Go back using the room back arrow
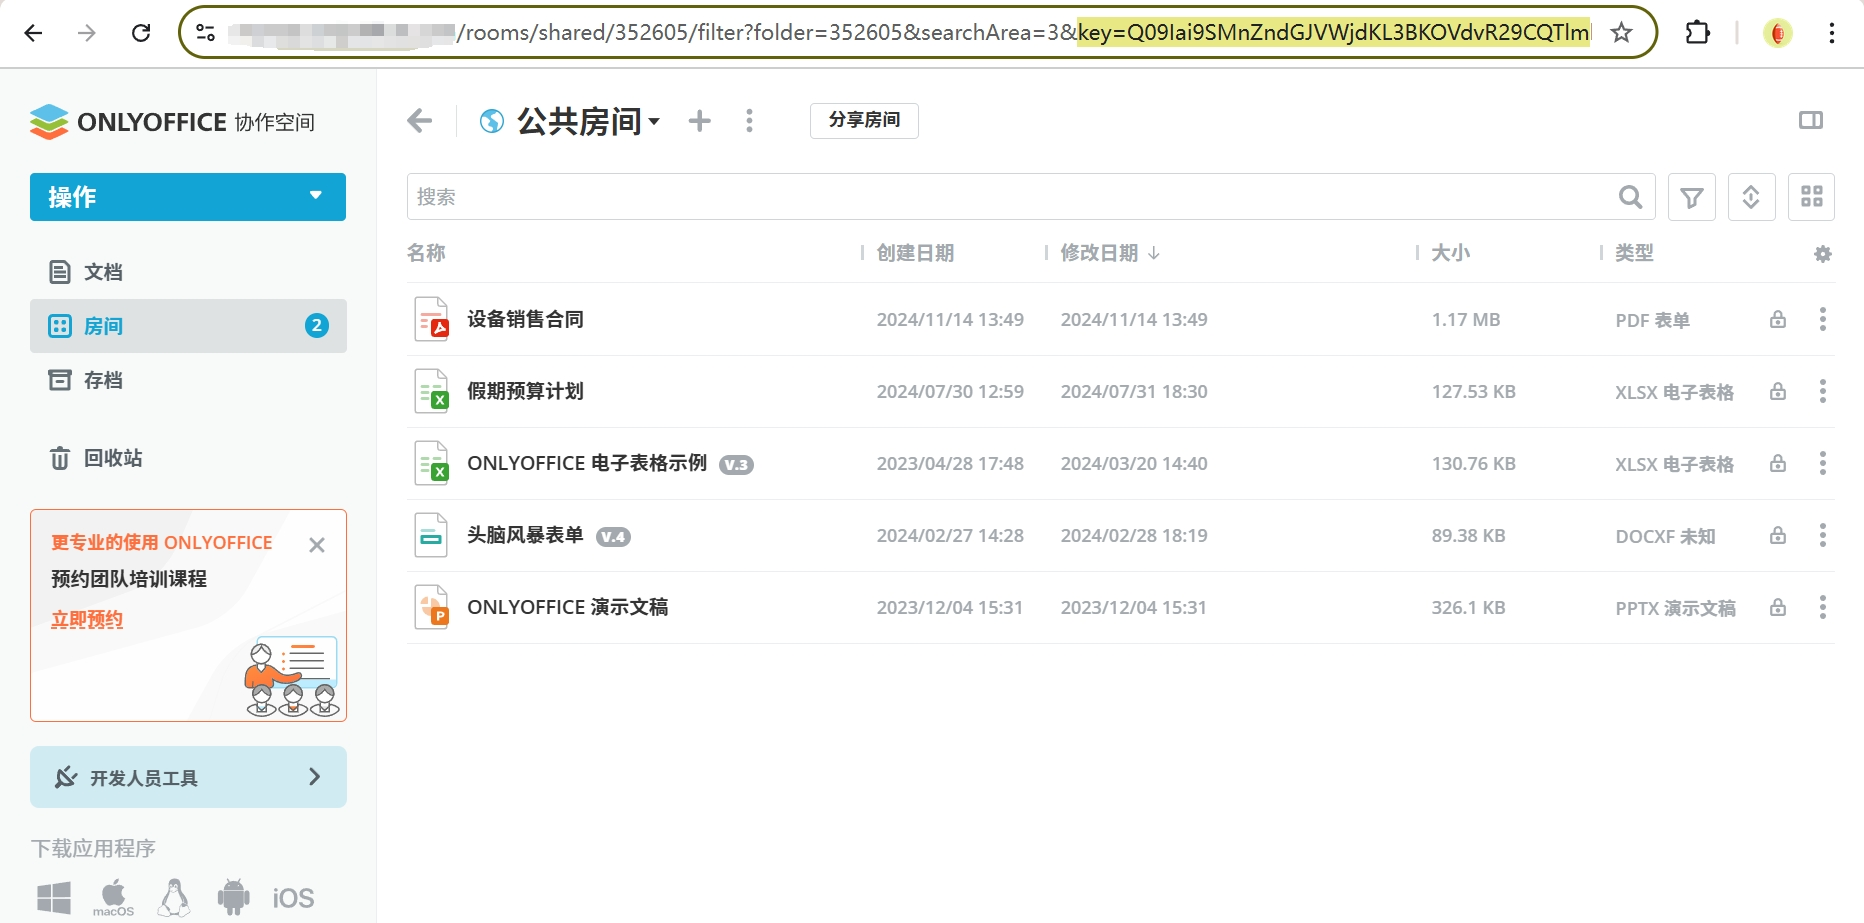 click(420, 121)
